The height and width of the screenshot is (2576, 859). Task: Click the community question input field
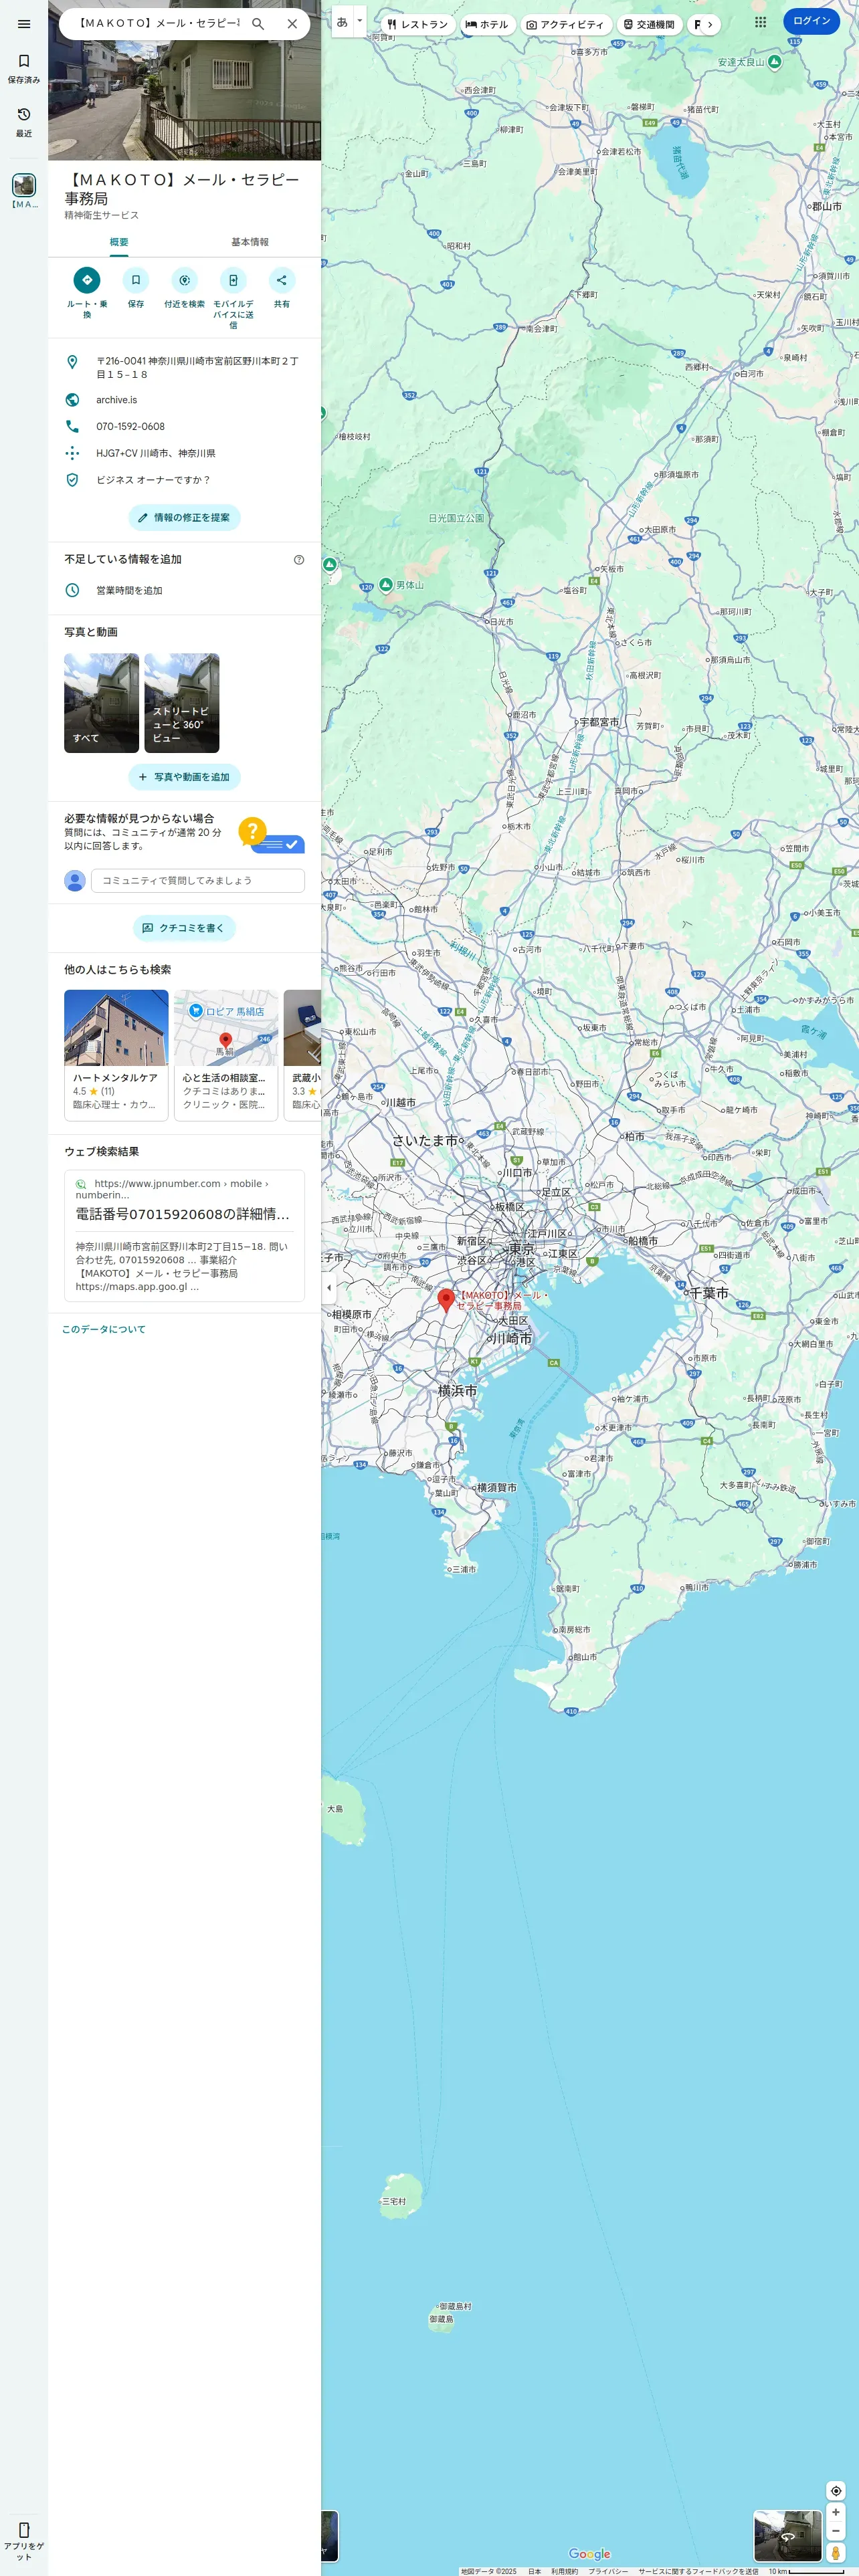(198, 880)
